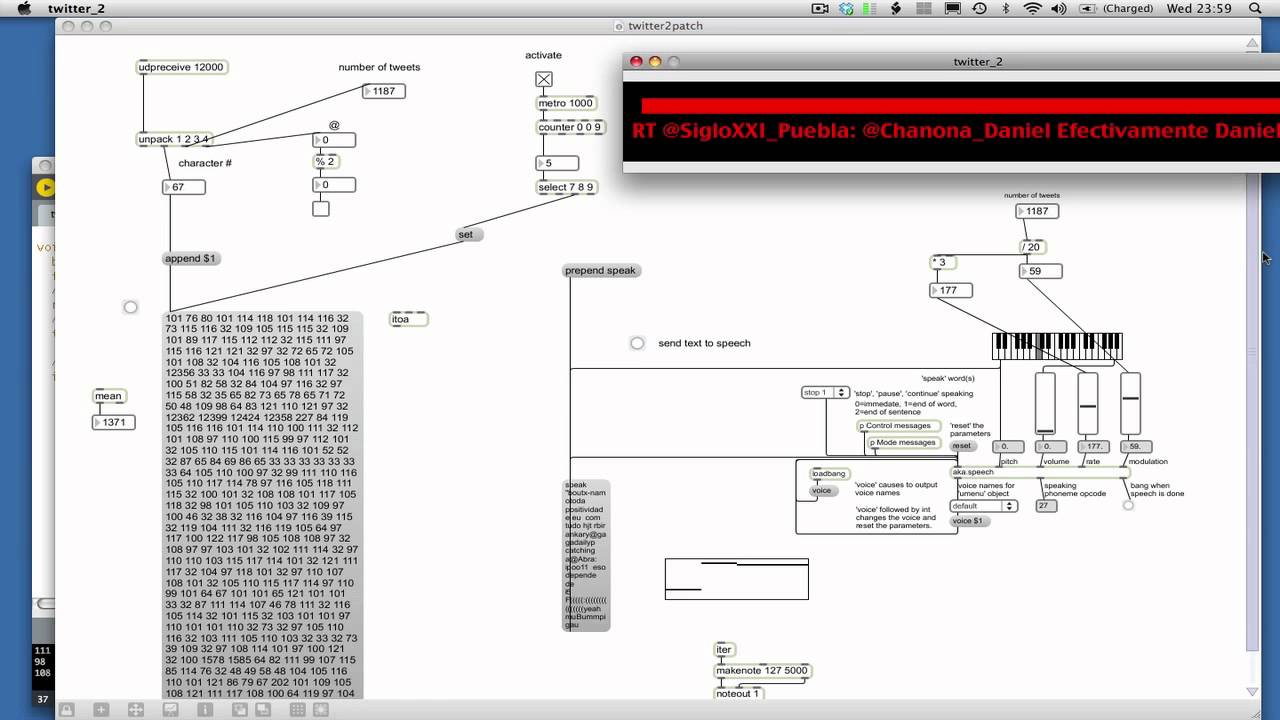Image resolution: width=1280 pixels, height=720 pixels.
Task: Click the 'append $1' message box
Action: (x=190, y=259)
